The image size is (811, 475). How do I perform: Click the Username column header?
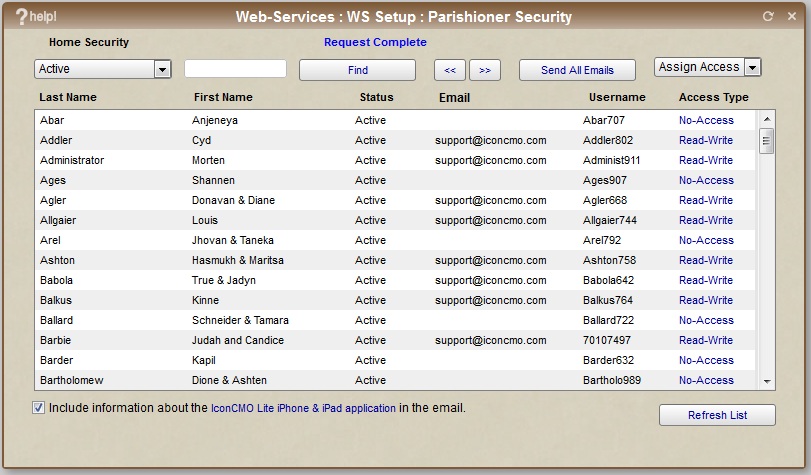pyautogui.click(x=617, y=97)
